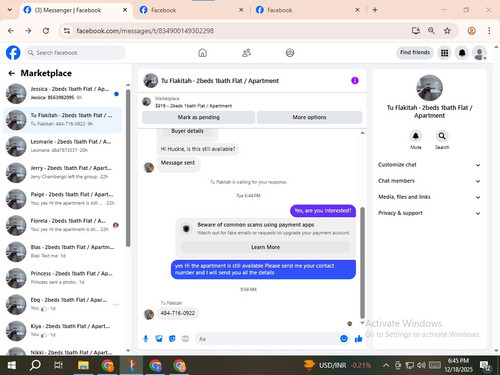Open Windows Start menu
500x375 pixels.
(11, 365)
